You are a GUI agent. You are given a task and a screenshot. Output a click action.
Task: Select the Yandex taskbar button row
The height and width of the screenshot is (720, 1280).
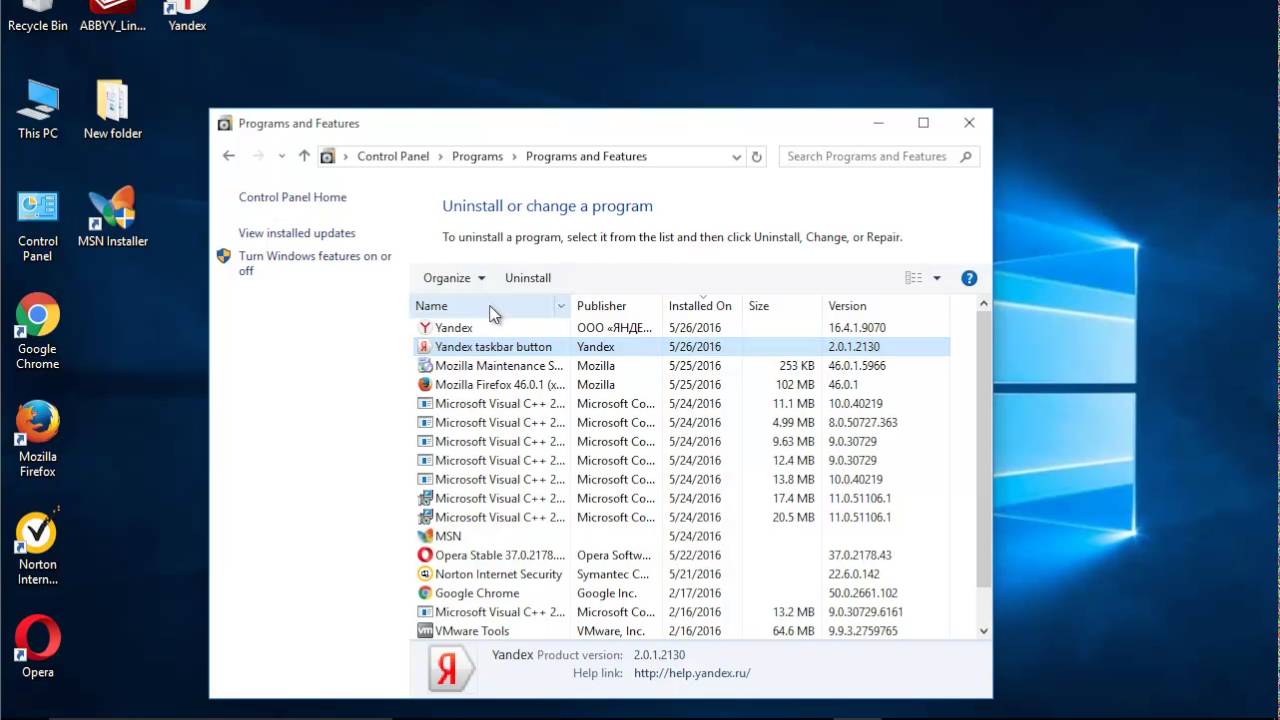coord(681,347)
